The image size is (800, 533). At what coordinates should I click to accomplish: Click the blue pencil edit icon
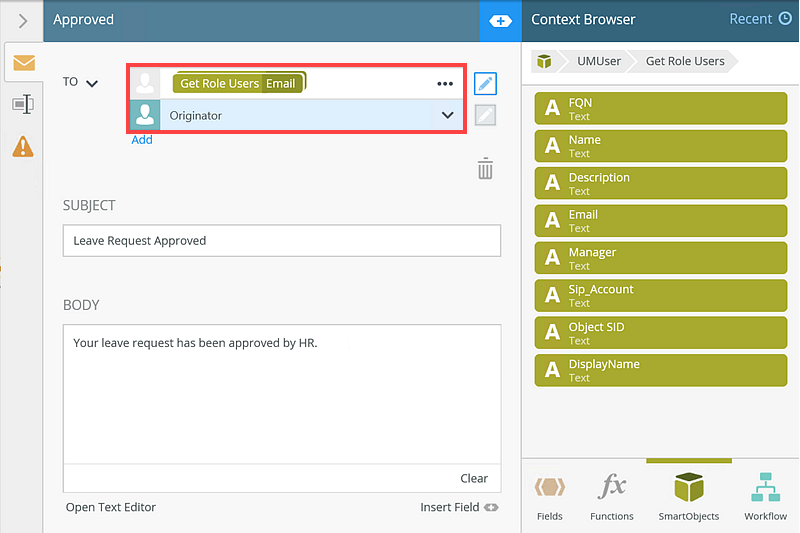[x=485, y=84]
